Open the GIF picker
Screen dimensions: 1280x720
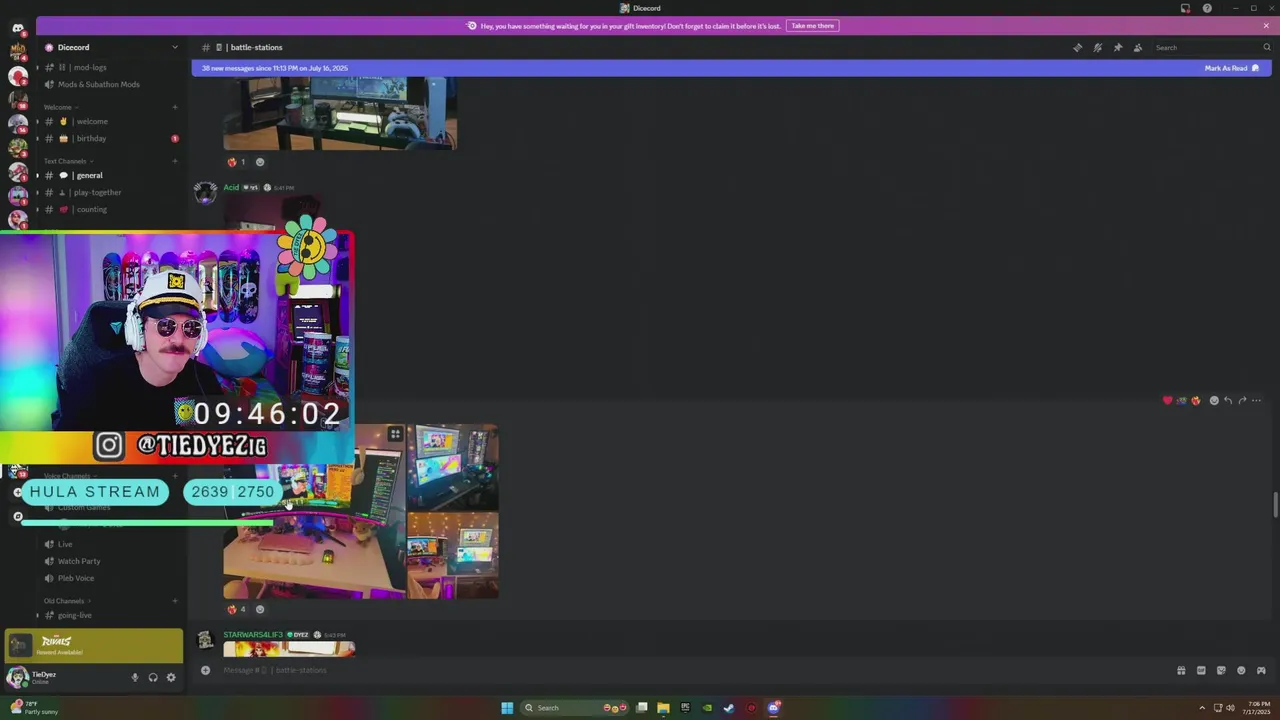click(x=1201, y=670)
